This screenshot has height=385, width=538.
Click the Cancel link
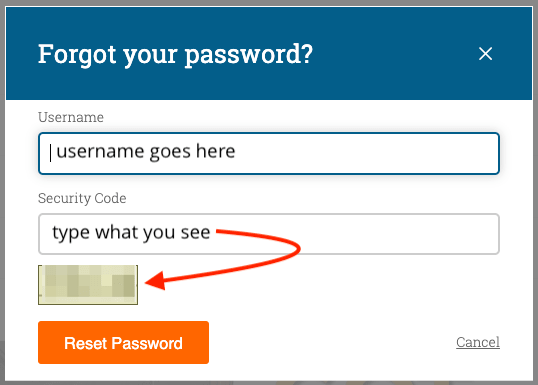[478, 342]
